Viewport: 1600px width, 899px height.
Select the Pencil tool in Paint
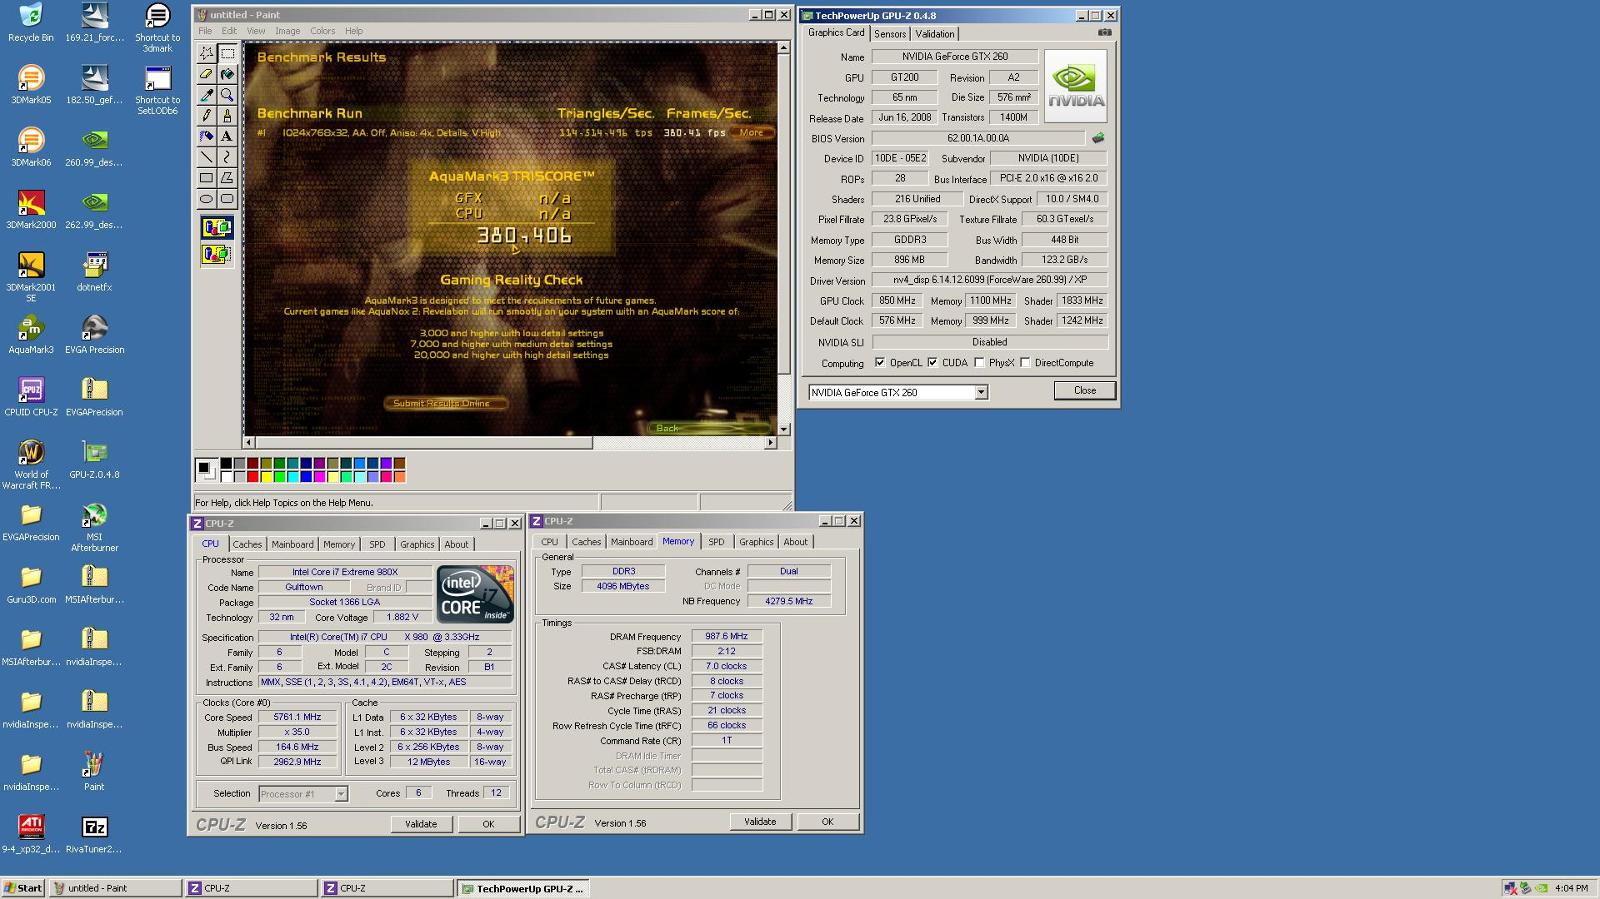(206, 116)
